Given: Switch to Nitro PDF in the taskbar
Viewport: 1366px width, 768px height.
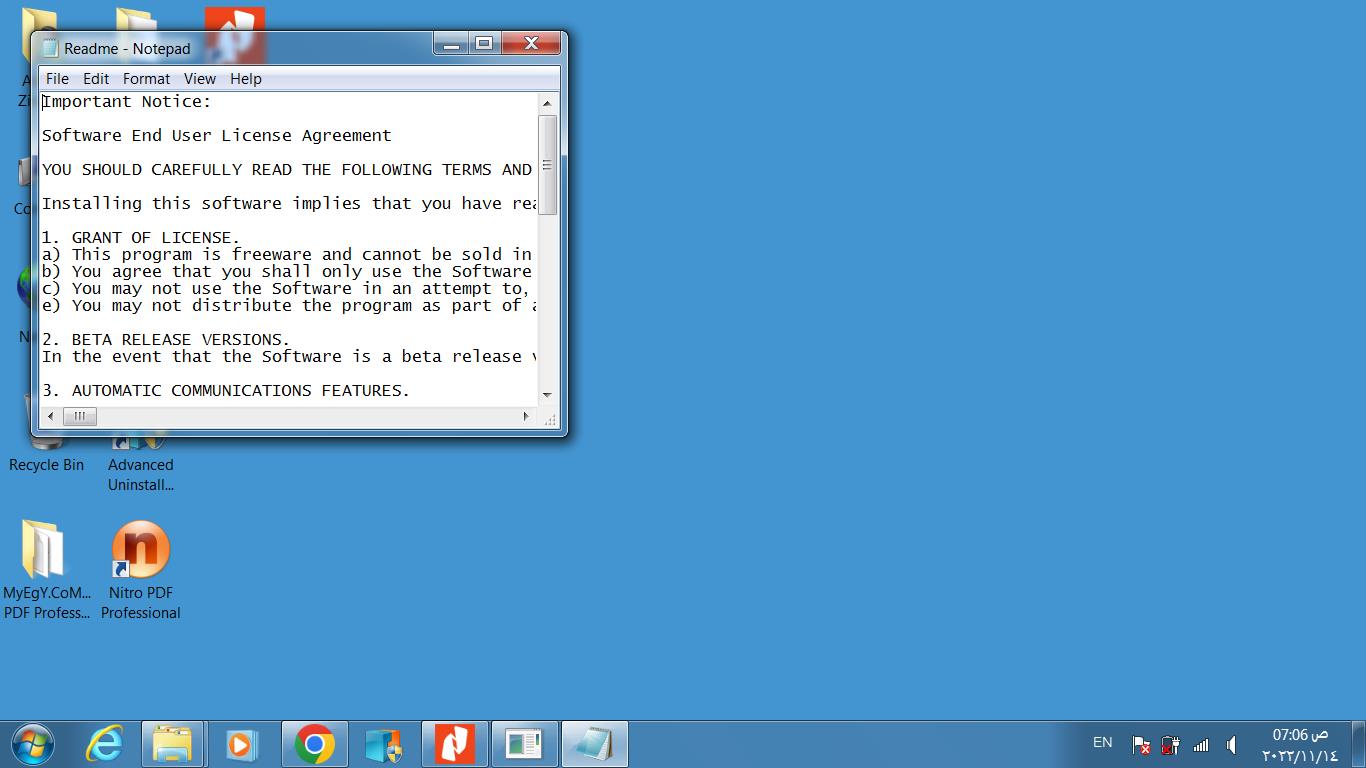Looking at the screenshot, I should point(454,745).
